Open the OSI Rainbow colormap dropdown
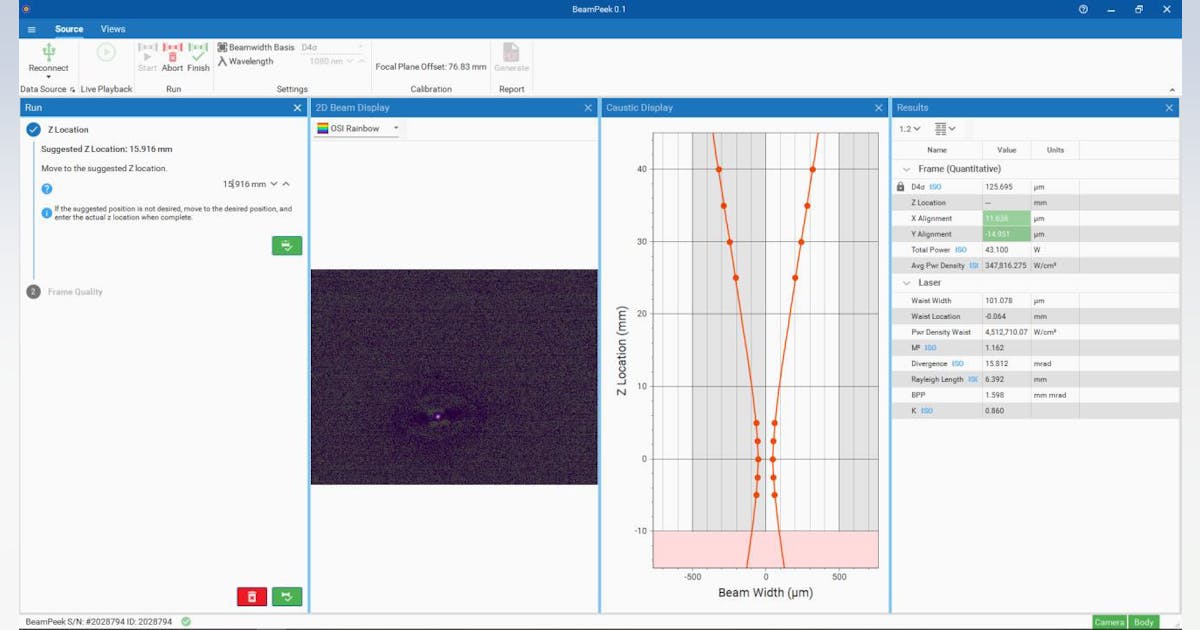Viewport: 1200px width, 630px height. (x=395, y=128)
